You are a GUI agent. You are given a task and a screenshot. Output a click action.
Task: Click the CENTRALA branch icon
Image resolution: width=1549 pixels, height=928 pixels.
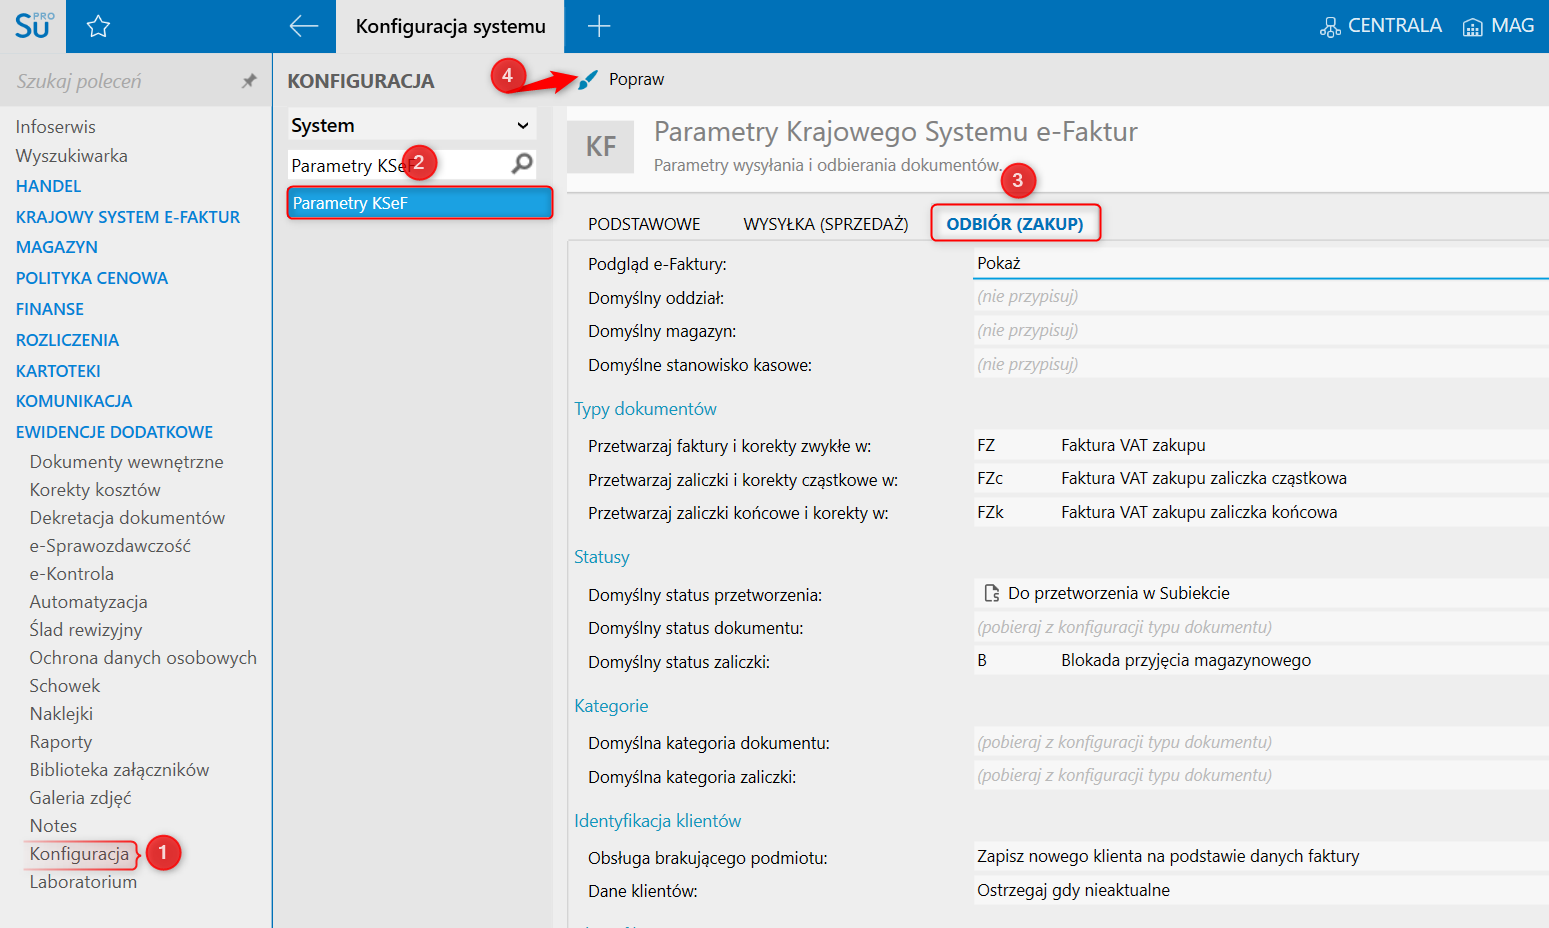pos(1330,27)
